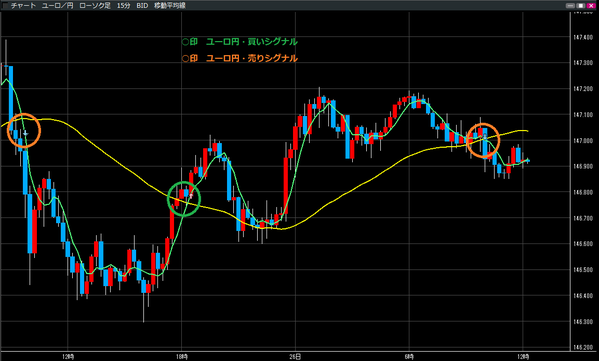The image size is (599, 361).
Task: Maximize the chart window
Action: point(581,6)
